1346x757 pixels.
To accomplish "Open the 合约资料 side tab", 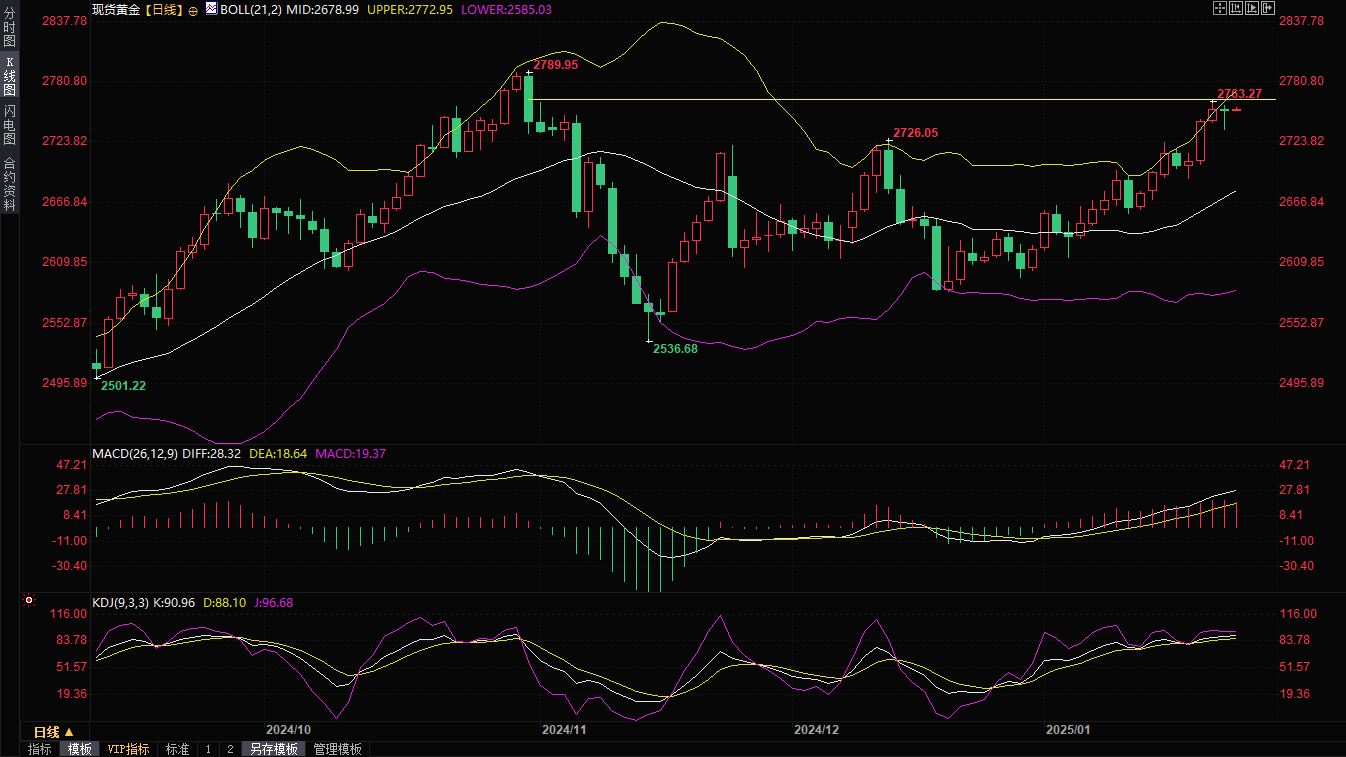I will [x=9, y=183].
